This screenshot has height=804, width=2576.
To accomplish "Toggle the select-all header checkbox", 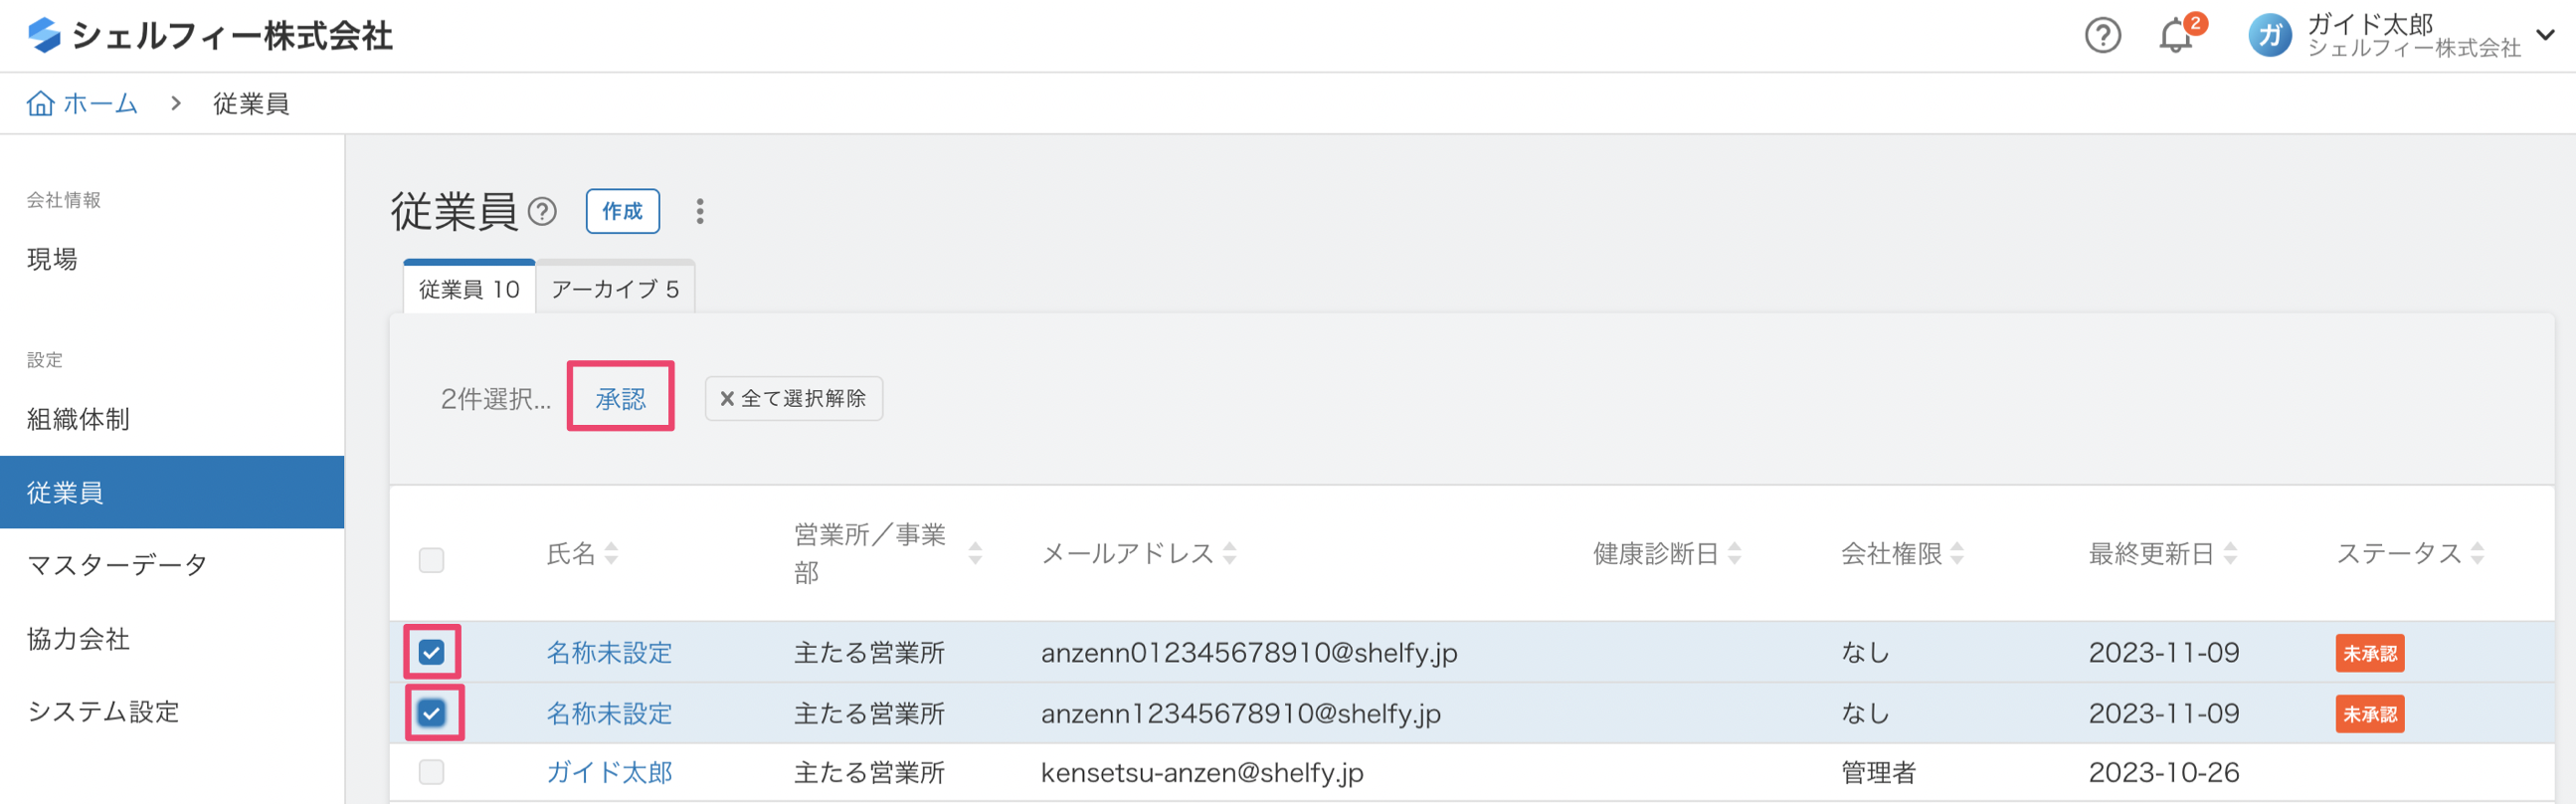I will click(x=431, y=559).
